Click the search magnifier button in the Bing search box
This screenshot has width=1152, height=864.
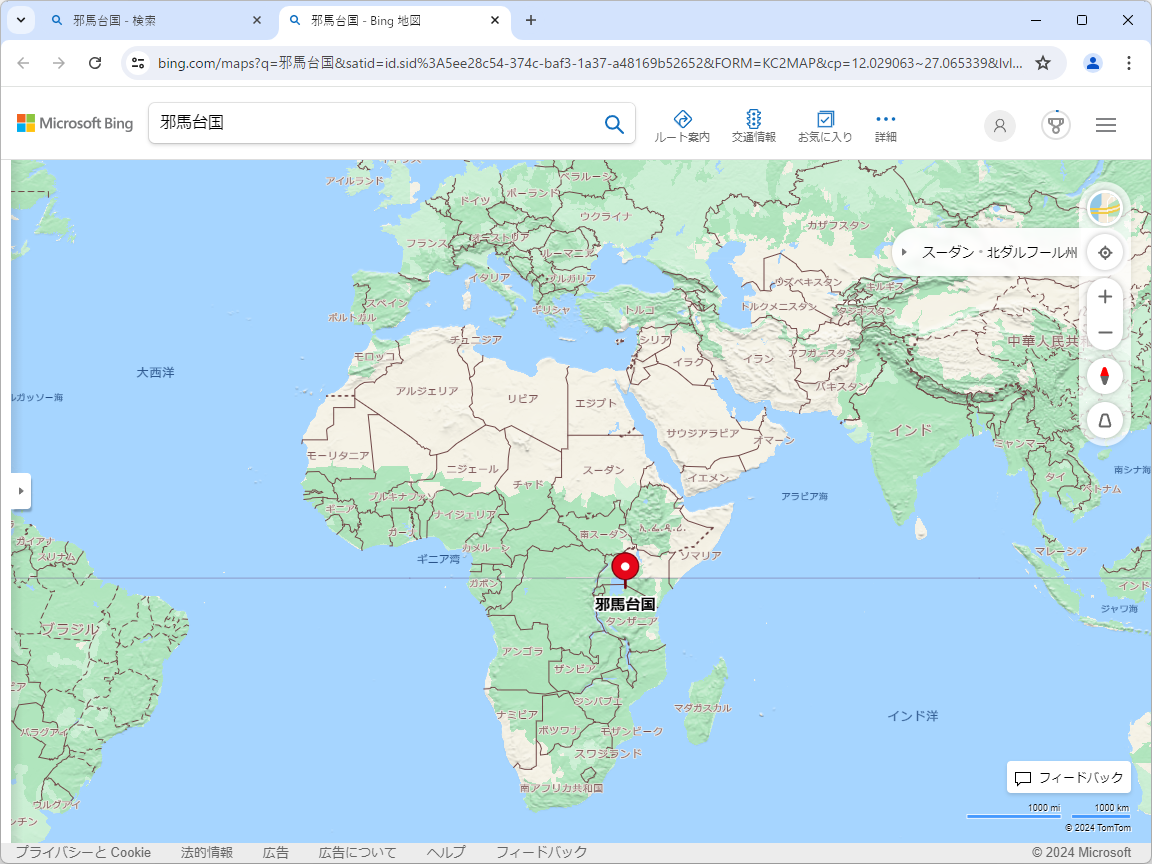point(614,124)
